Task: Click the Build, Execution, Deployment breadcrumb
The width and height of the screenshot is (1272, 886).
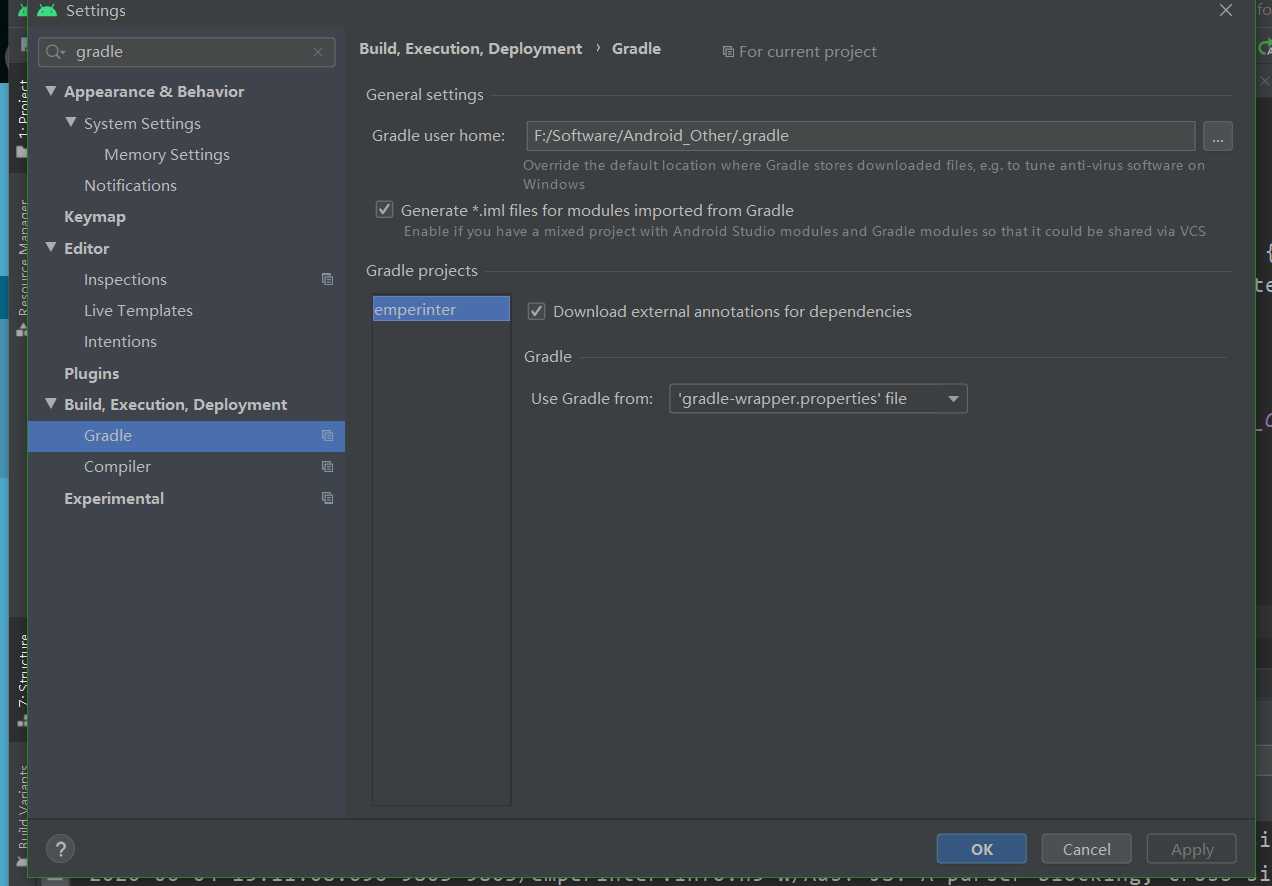Action: 471,48
